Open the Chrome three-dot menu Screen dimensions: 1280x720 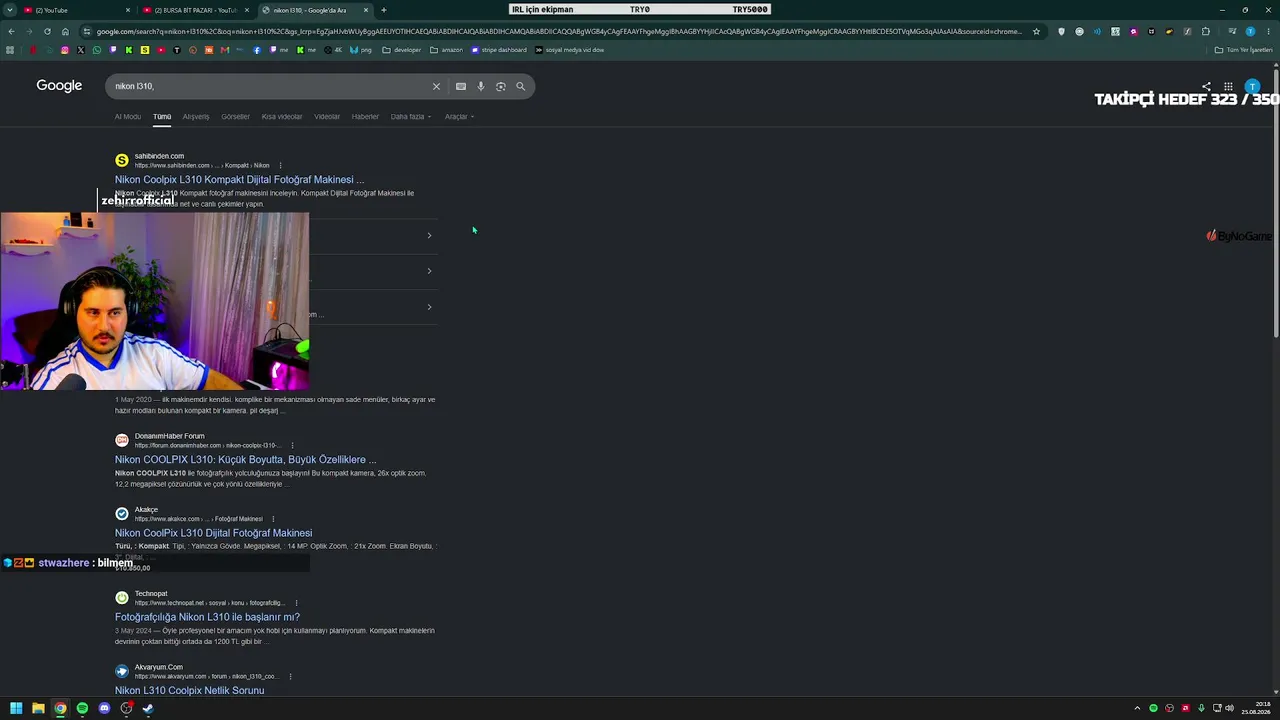pyautogui.click(x=1268, y=31)
